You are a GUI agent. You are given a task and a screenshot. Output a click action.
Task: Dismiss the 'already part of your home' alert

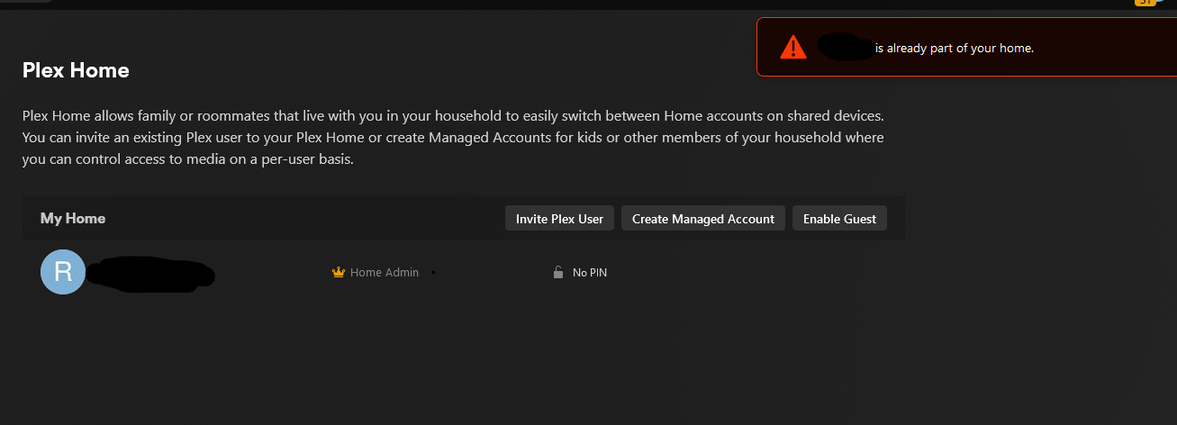click(x=967, y=47)
